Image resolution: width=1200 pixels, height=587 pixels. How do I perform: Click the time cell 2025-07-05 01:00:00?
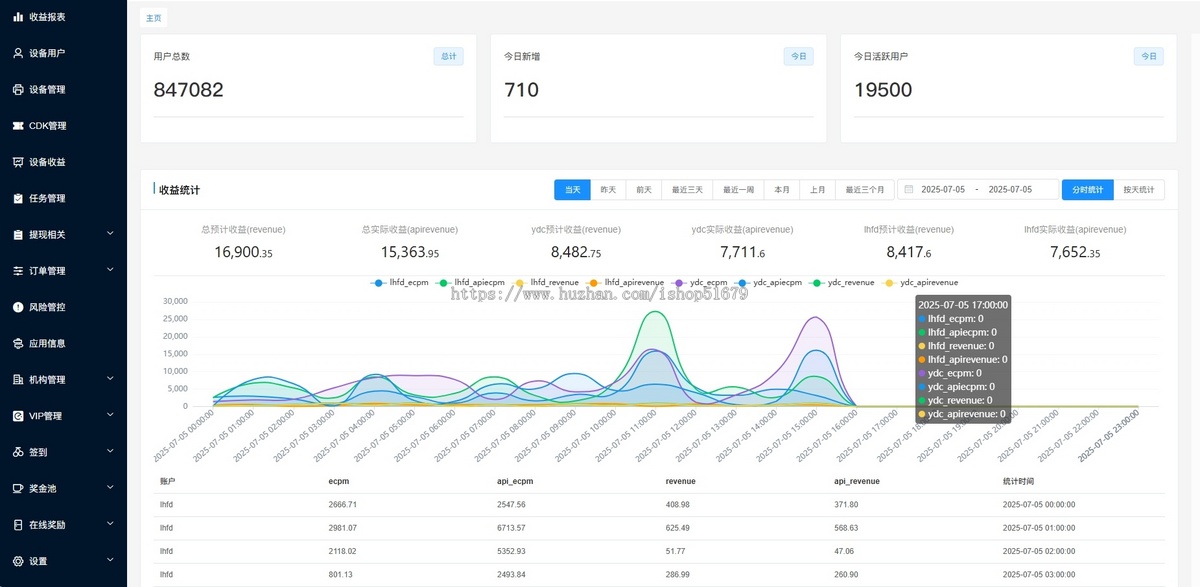tap(1039, 528)
